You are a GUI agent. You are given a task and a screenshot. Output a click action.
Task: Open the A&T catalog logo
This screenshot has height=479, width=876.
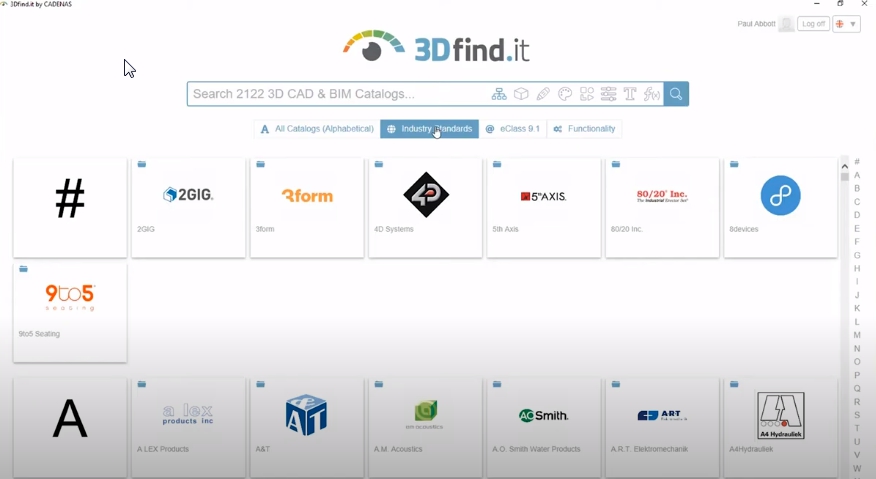[x=306, y=415]
